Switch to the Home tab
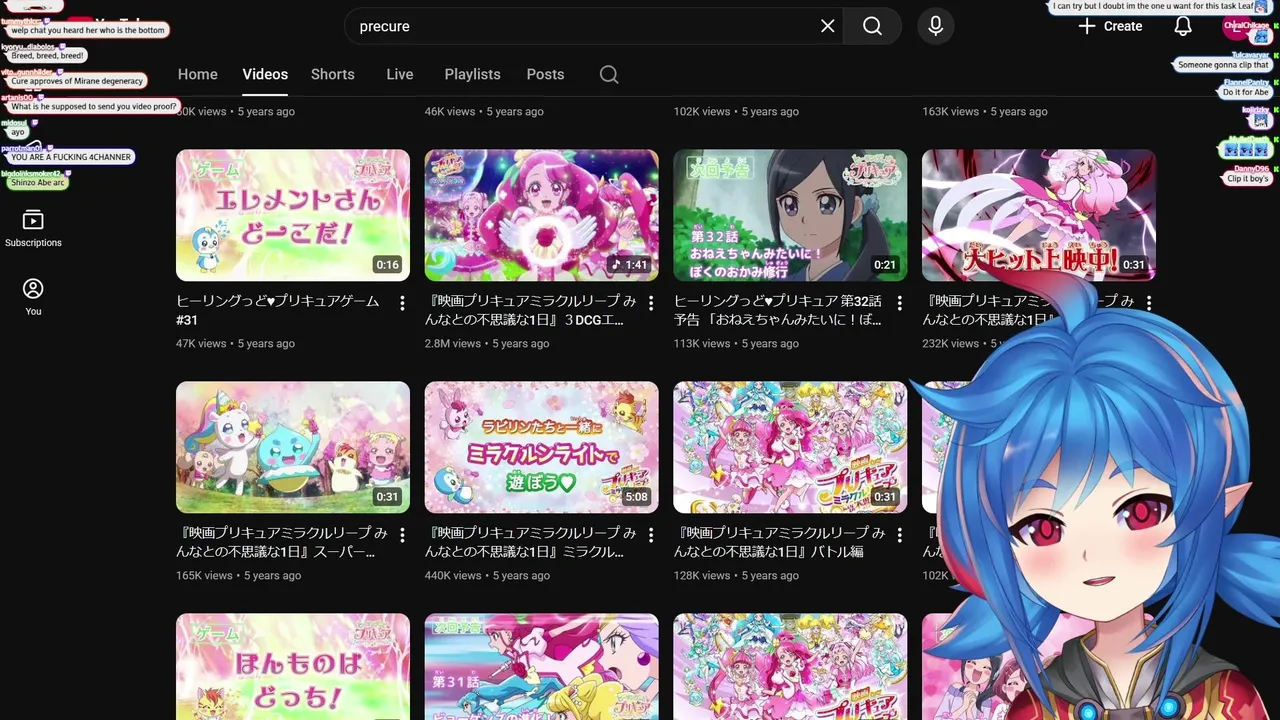Viewport: 1280px width, 720px height. [x=198, y=74]
